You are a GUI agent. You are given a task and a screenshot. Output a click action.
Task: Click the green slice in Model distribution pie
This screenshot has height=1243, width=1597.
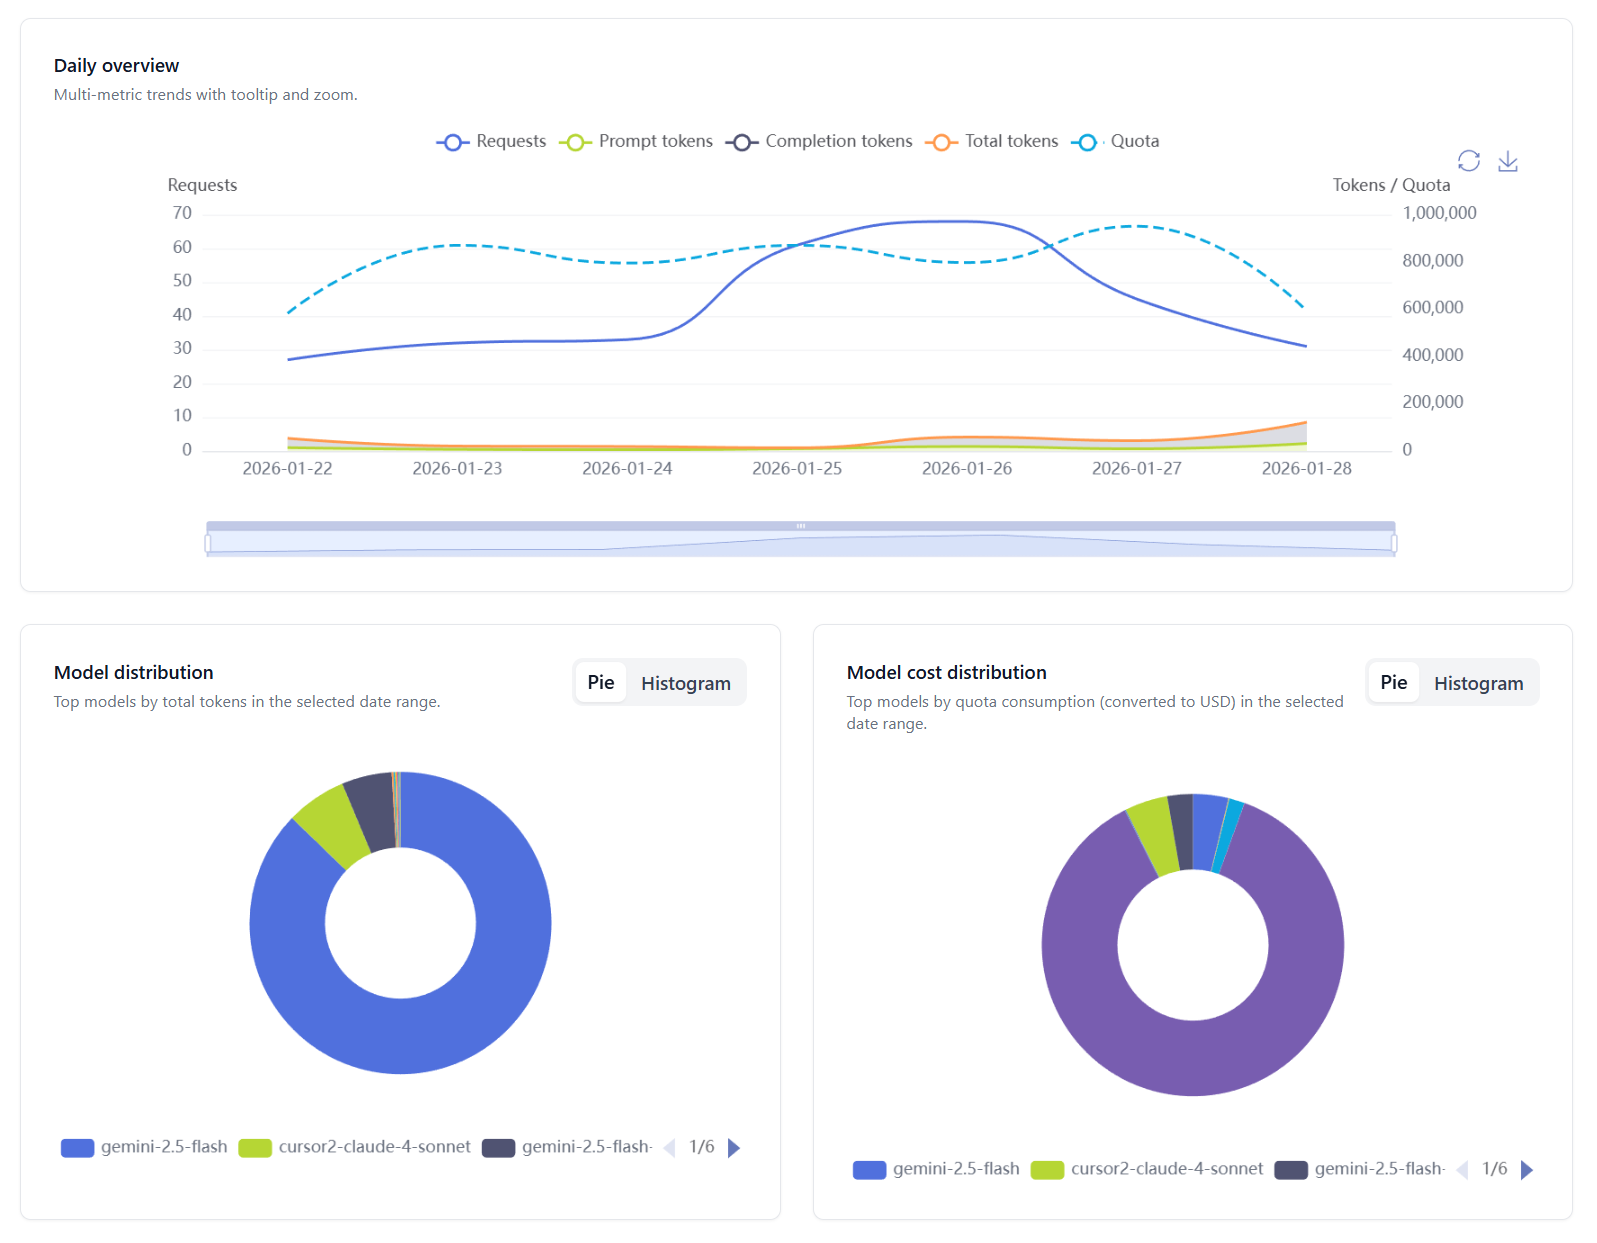tap(333, 825)
